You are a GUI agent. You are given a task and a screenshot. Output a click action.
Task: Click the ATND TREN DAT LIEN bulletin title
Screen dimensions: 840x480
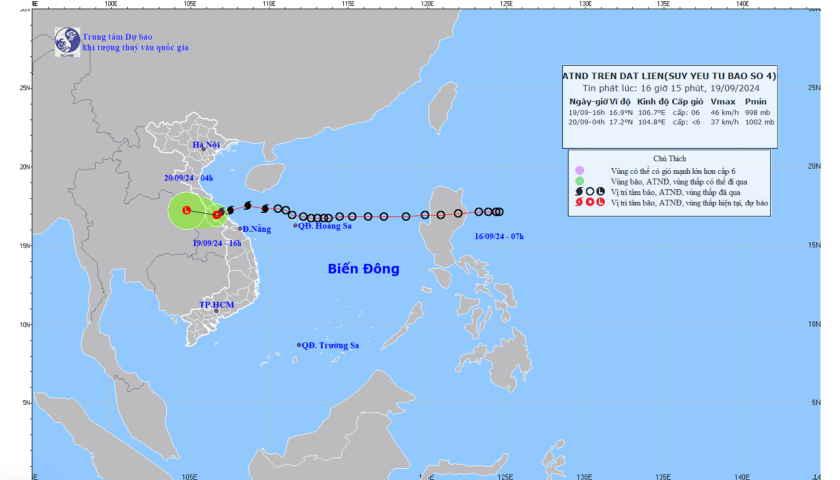tap(669, 76)
